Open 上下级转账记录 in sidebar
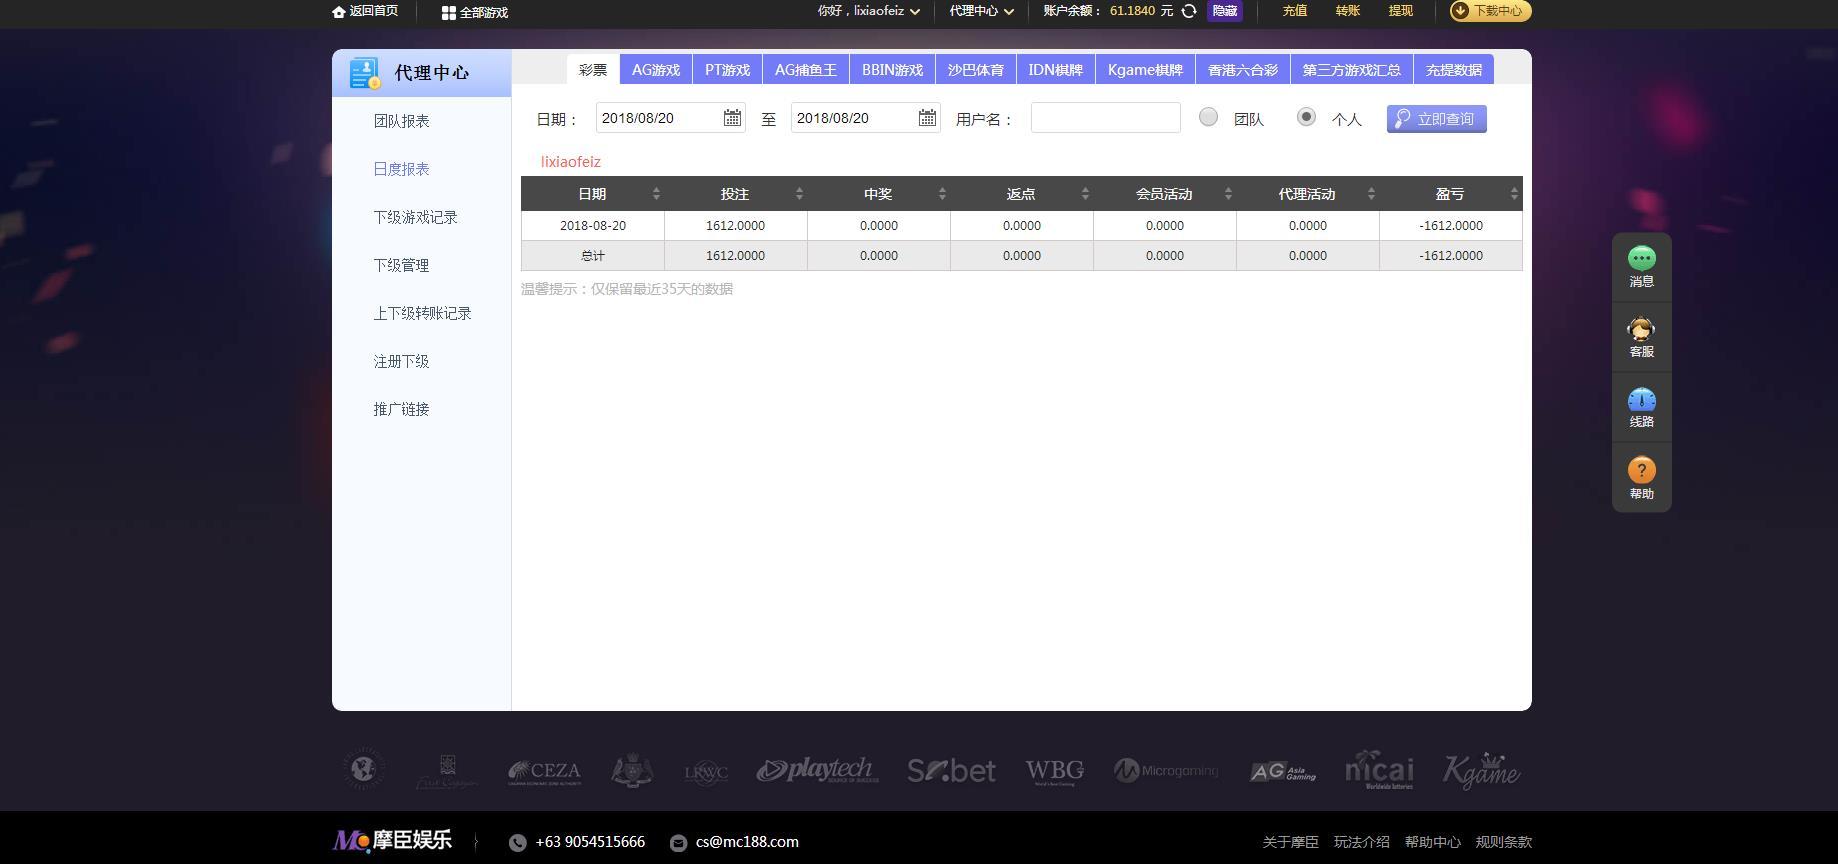This screenshot has height=864, width=1838. 423,313
